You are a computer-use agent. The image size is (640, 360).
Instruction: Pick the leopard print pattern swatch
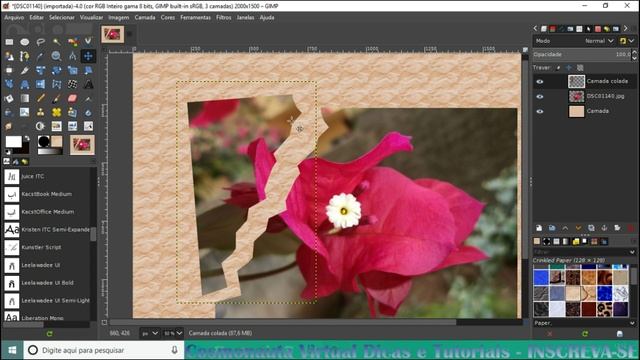(x=604, y=309)
